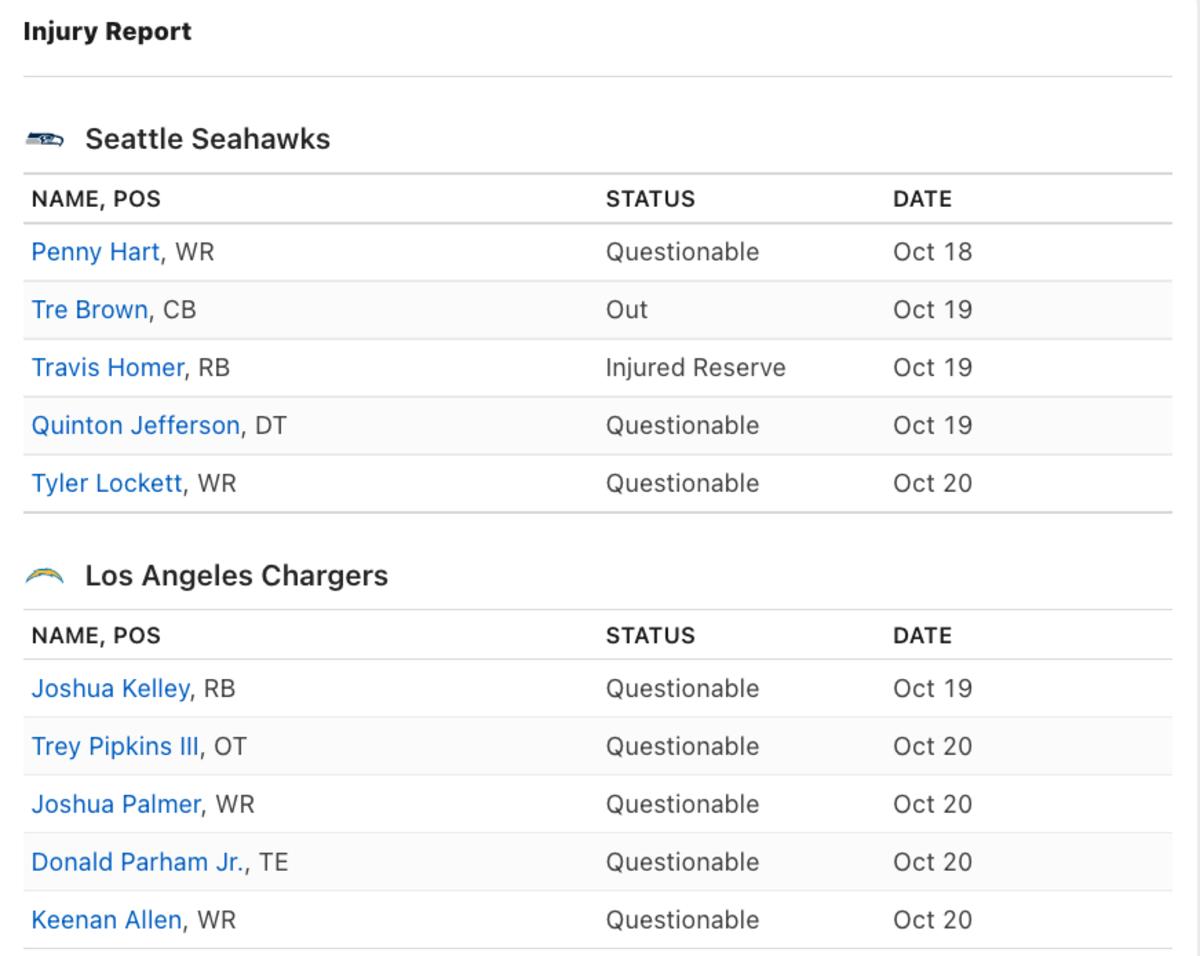Go to Trey Pipkins III's page

click(115, 747)
